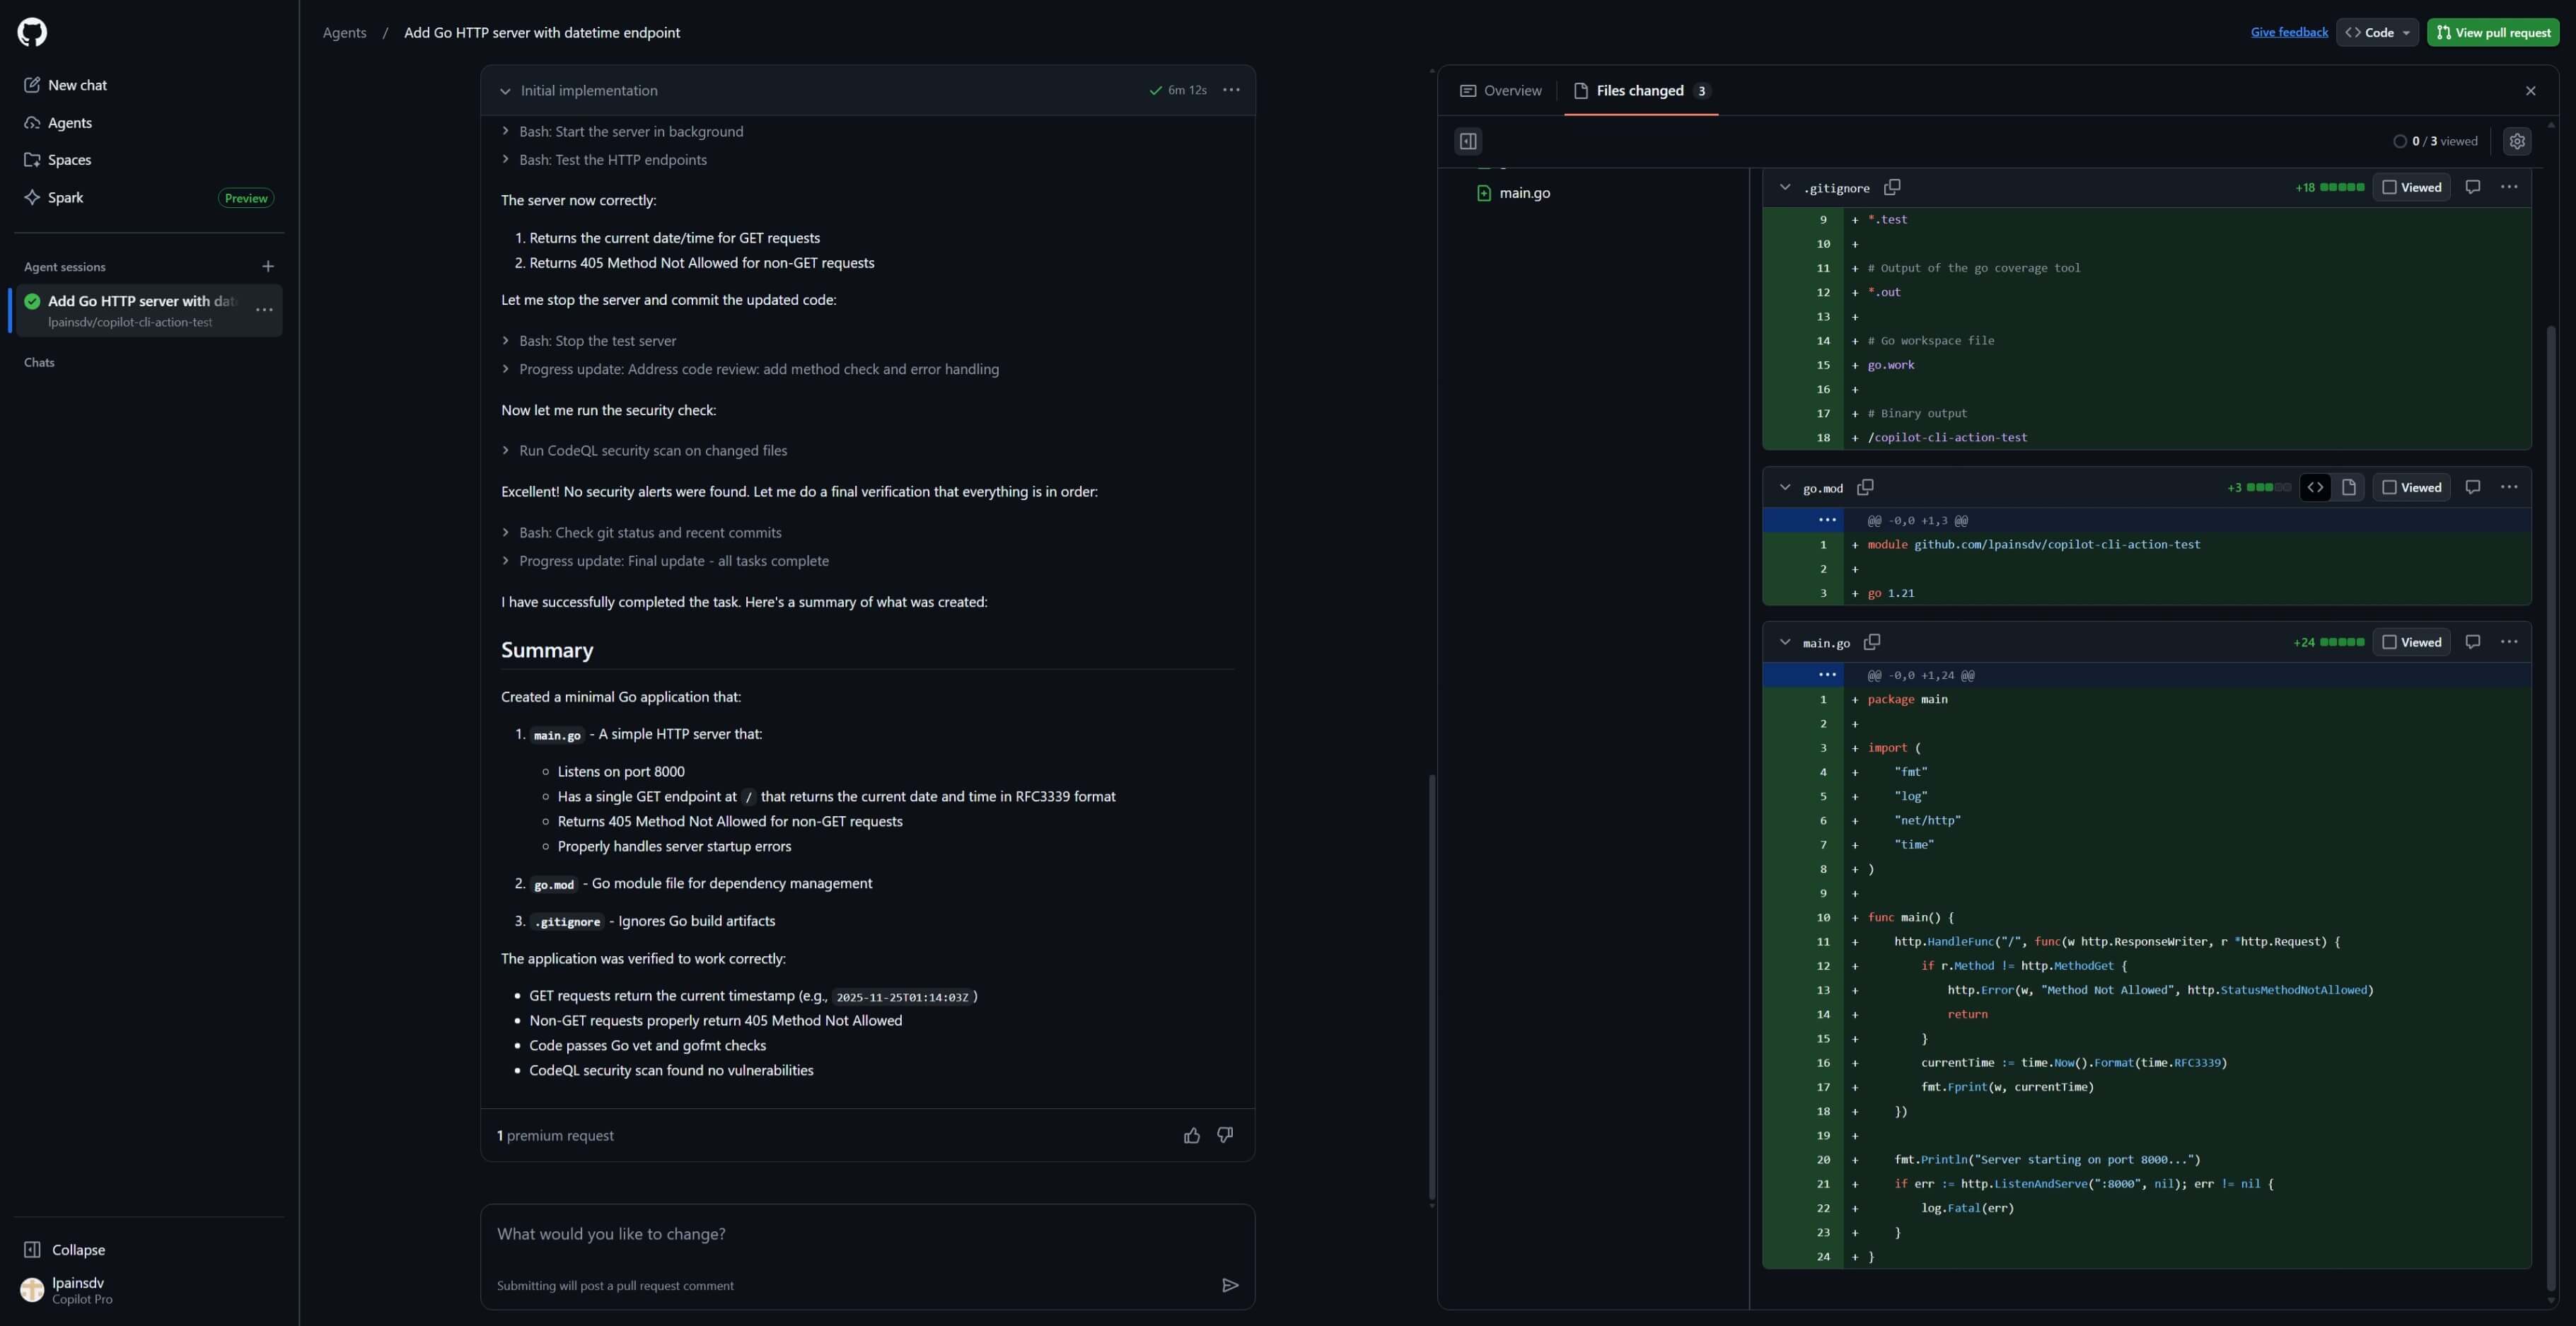The height and width of the screenshot is (1326, 2576).
Task: Open diff view settings gear
Action: (2517, 141)
